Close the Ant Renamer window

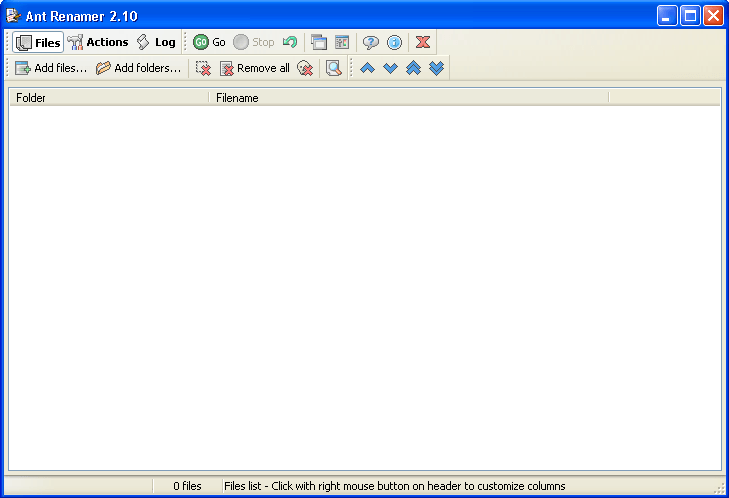click(713, 16)
